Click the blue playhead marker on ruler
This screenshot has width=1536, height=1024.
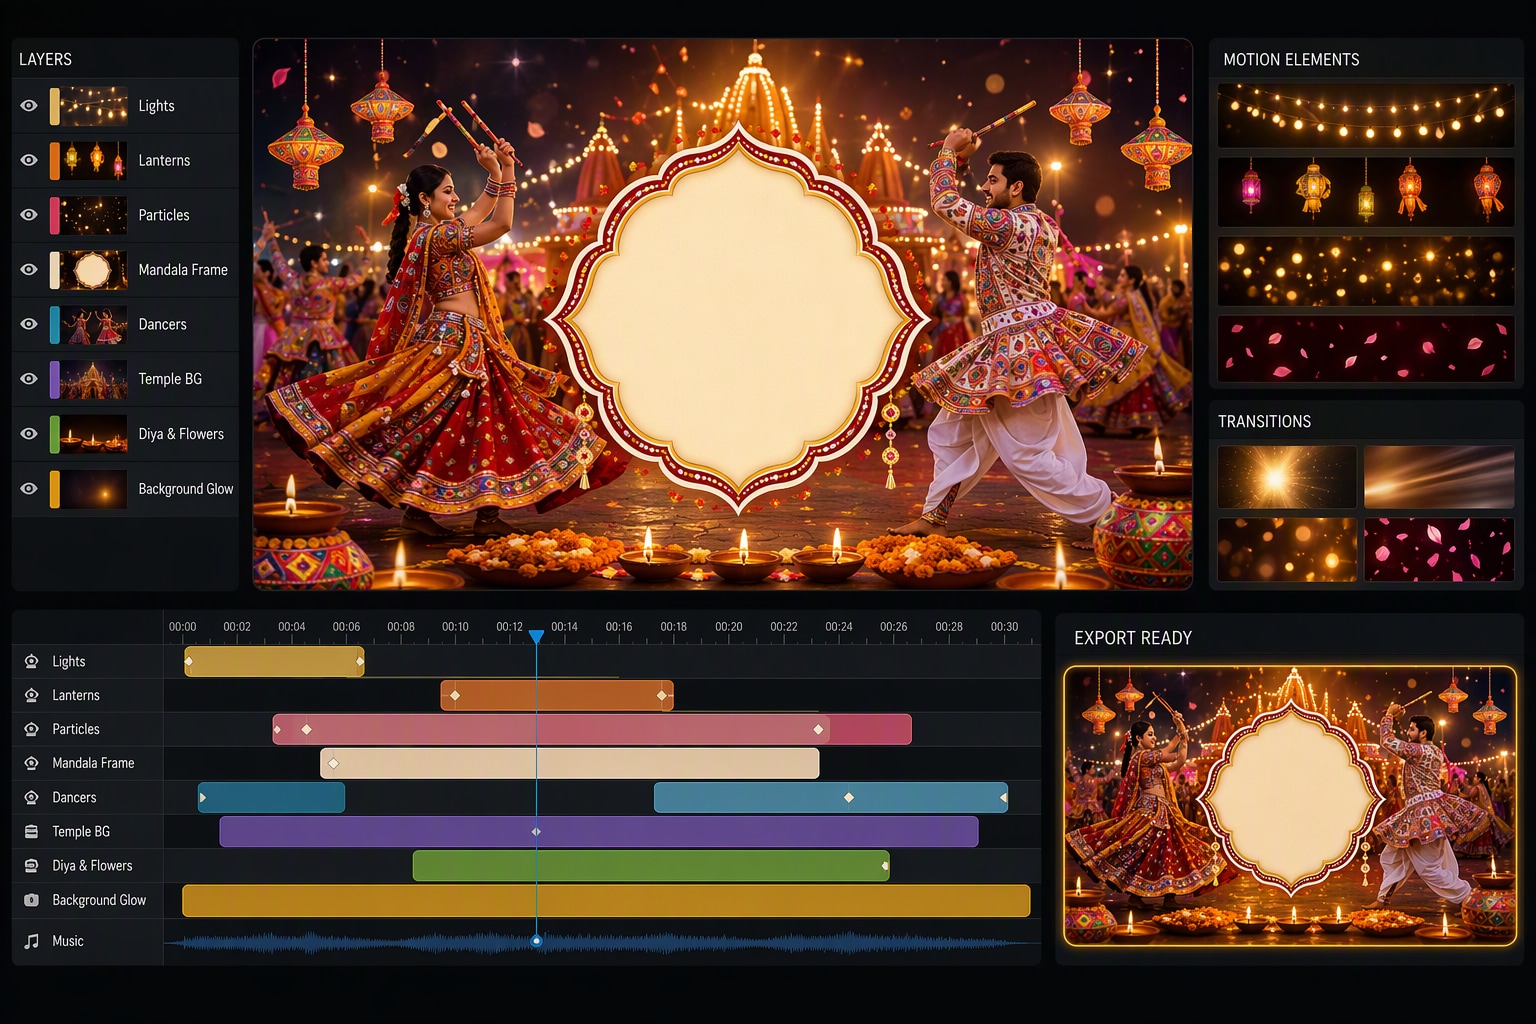point(536,637)
